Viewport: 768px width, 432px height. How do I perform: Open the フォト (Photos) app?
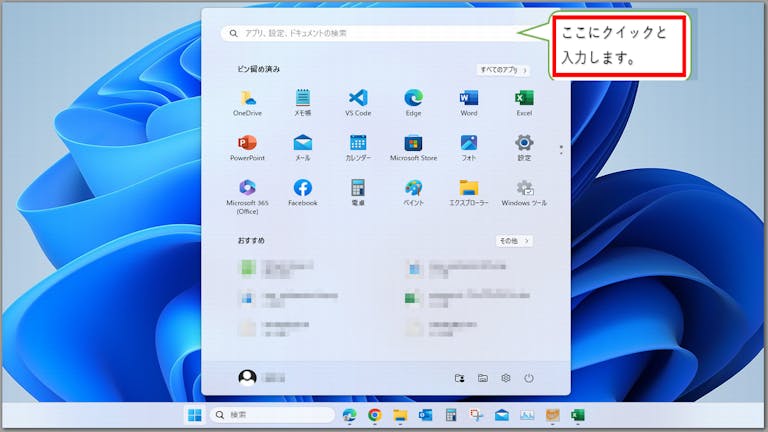pyautogui.click(x=469, y=148)
